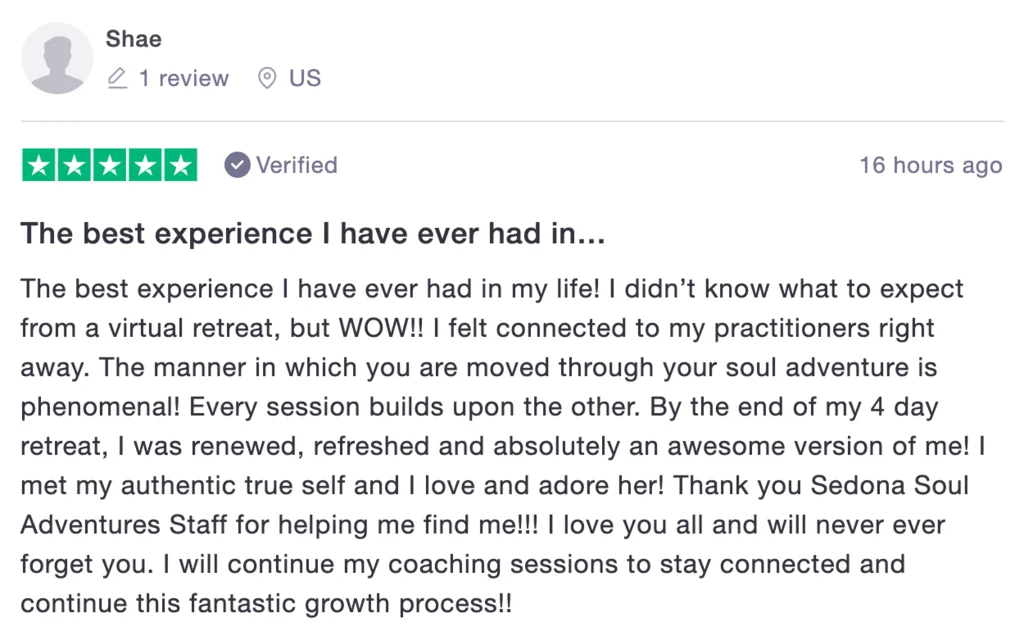Click the fourth green rating star
Viewport: 1024px width, 636px height.
click(x=145, y=165)
